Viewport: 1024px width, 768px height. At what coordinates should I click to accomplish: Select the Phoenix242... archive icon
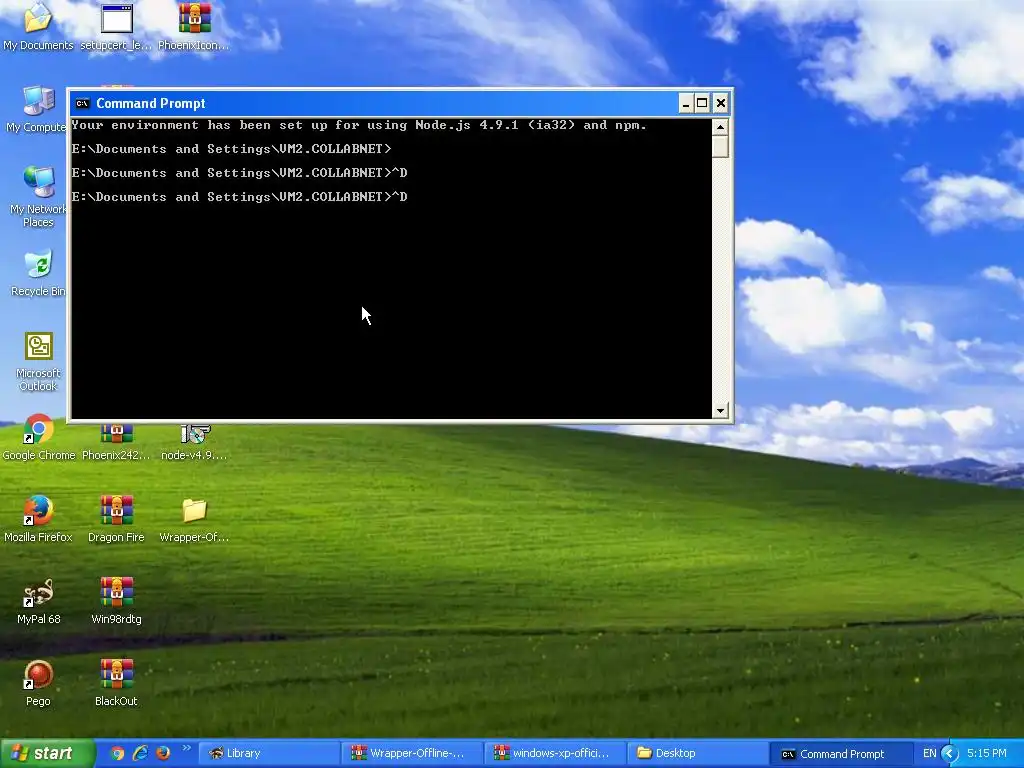116,442
